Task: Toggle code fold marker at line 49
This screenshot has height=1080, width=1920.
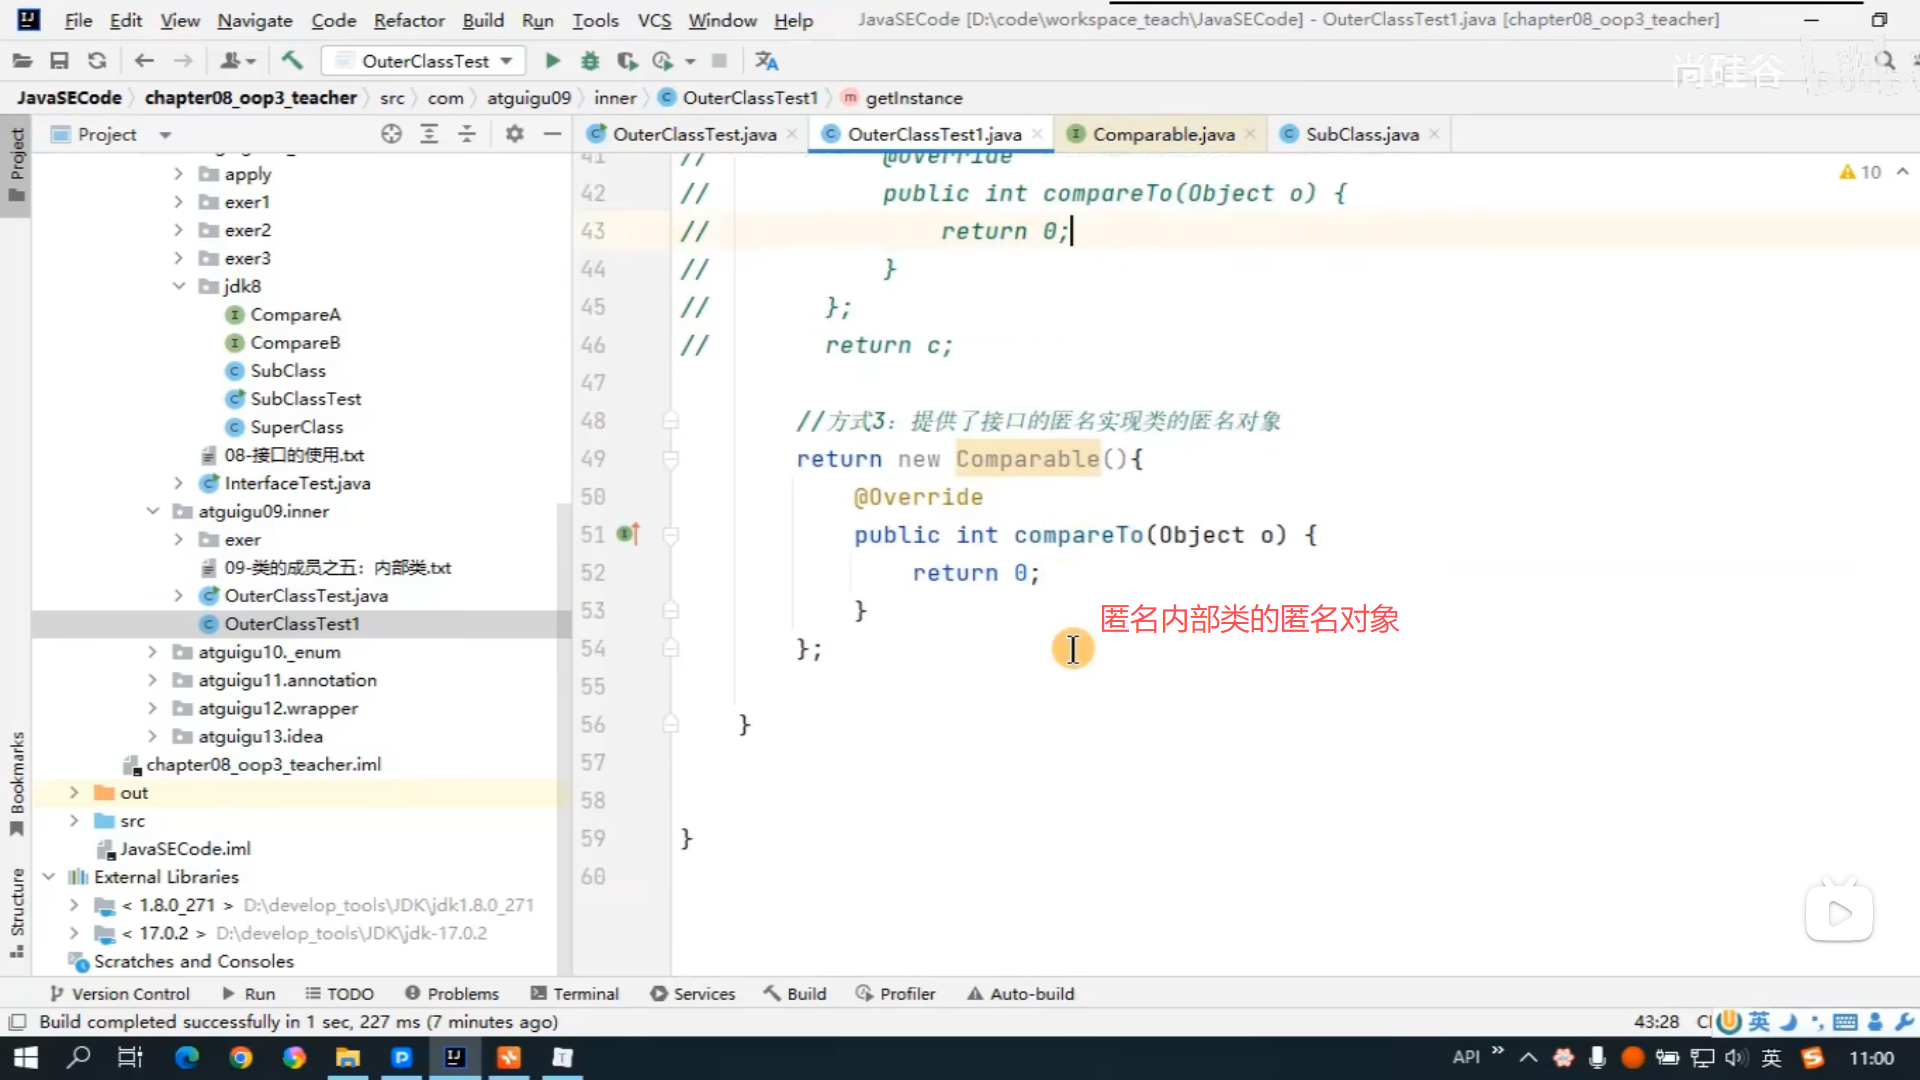Action: 671,459
